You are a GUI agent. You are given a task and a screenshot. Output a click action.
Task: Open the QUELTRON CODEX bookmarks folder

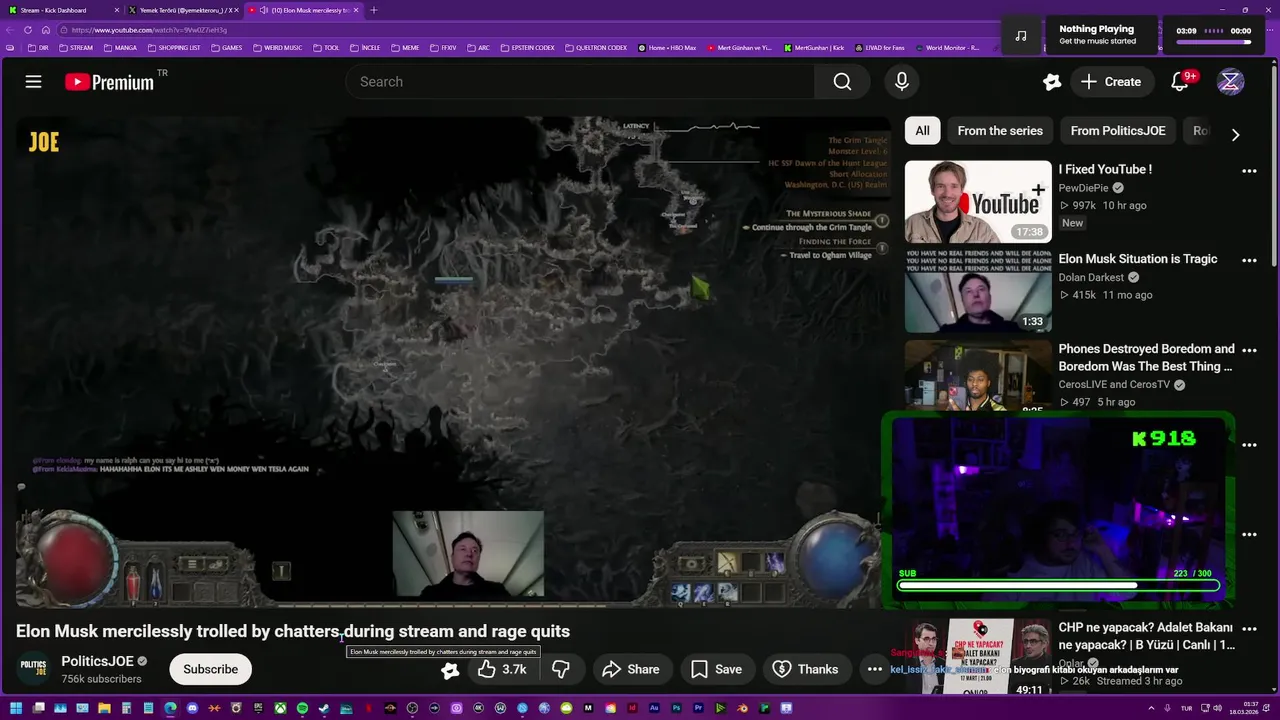pyautogui.click(x=595, y=48)
